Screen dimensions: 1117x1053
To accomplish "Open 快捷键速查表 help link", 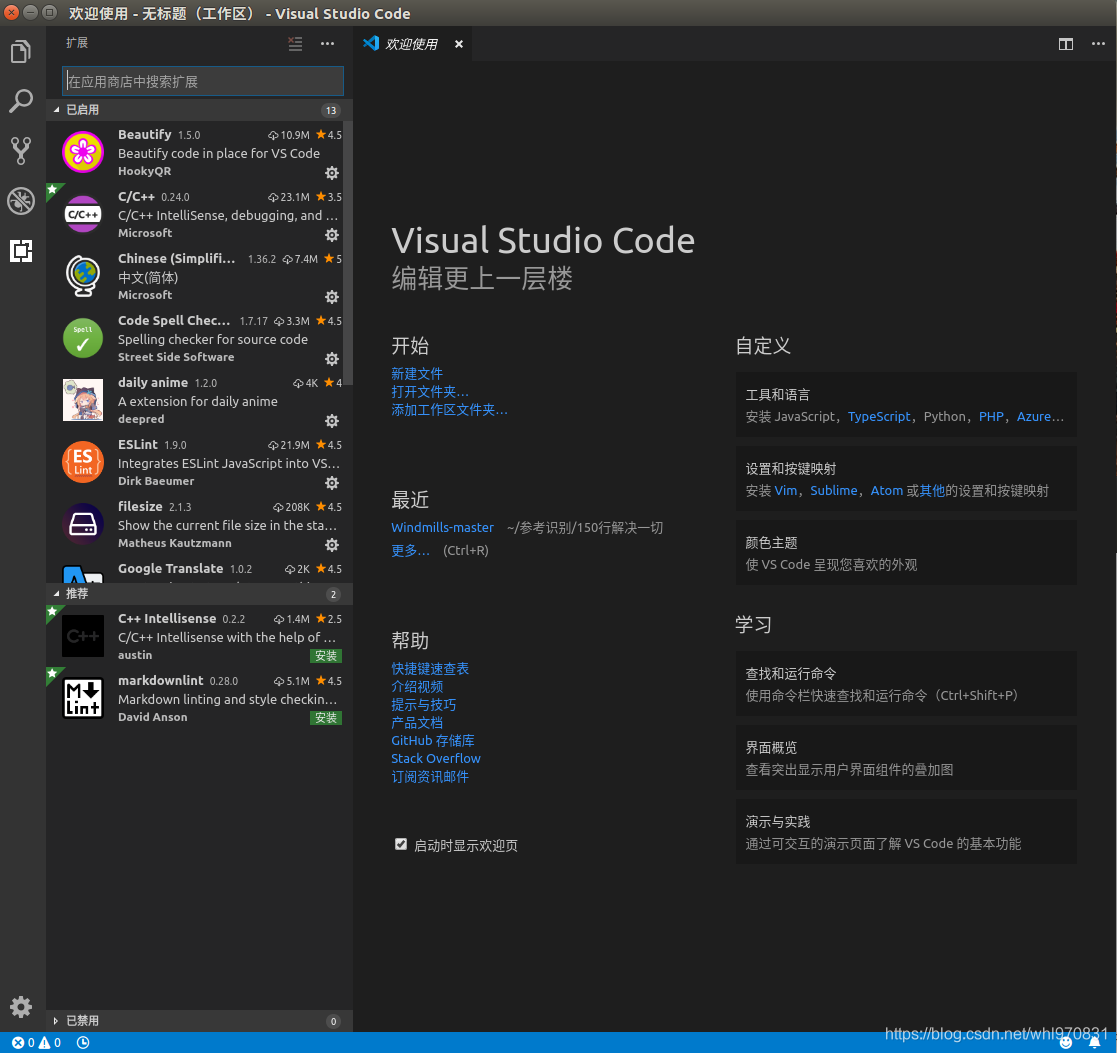I will tap(430, 668).
